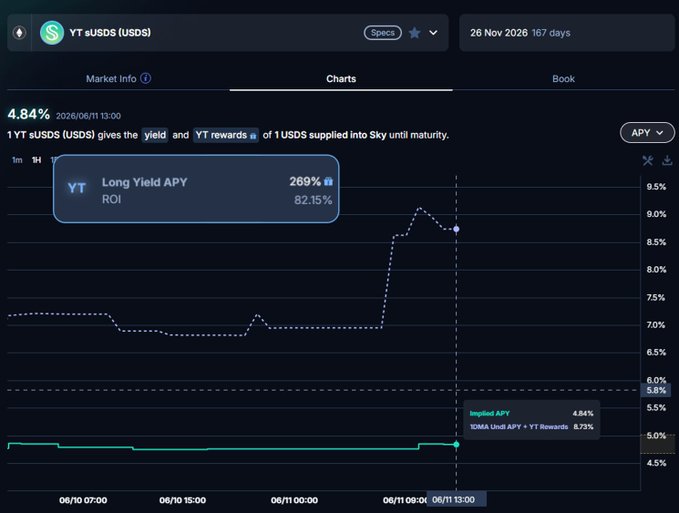
Task: Click the 5.8% axis price label
Action: (656, 390)
